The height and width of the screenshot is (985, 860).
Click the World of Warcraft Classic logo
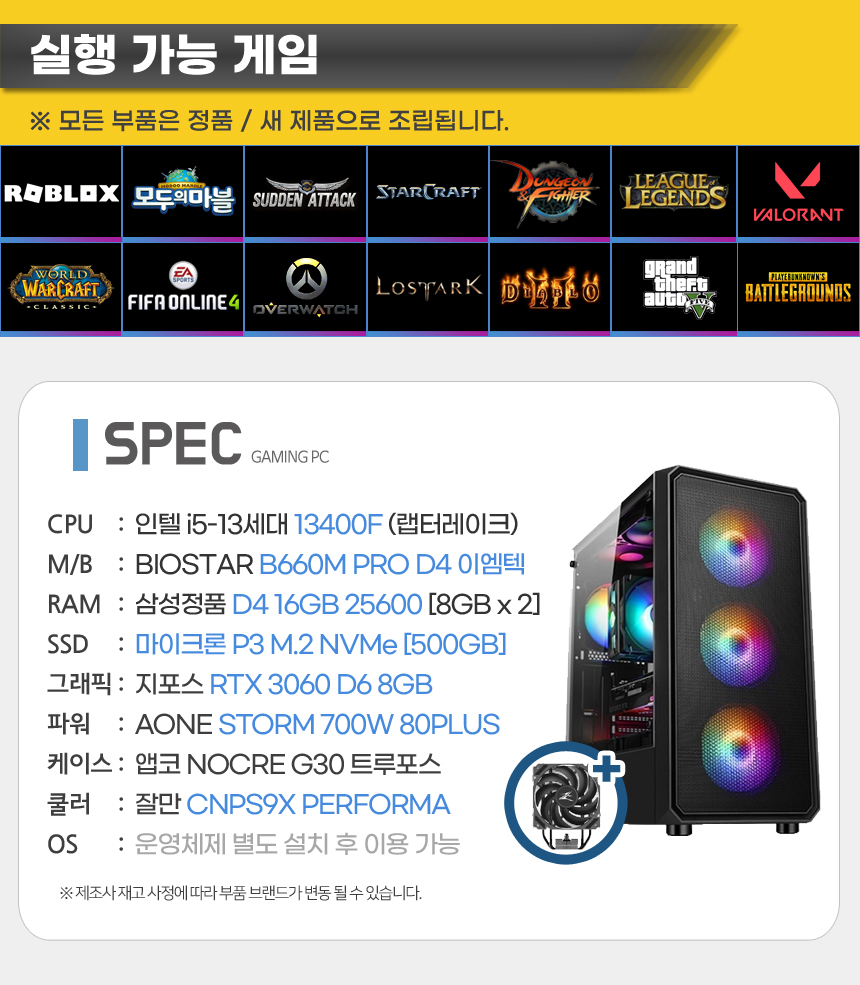coord(61,288)
